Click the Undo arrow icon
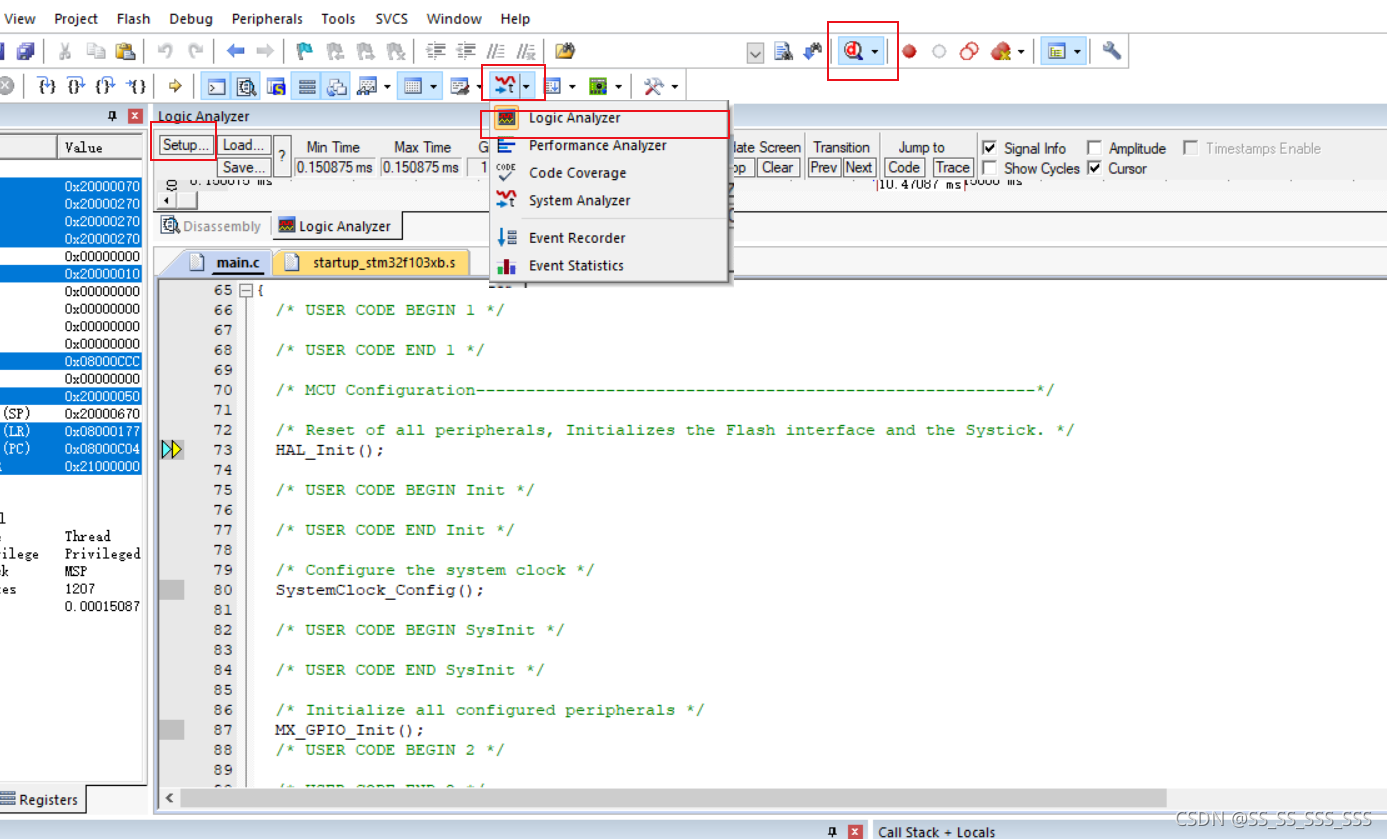Viewport: 1387px width, 839px height. (165, 51)
